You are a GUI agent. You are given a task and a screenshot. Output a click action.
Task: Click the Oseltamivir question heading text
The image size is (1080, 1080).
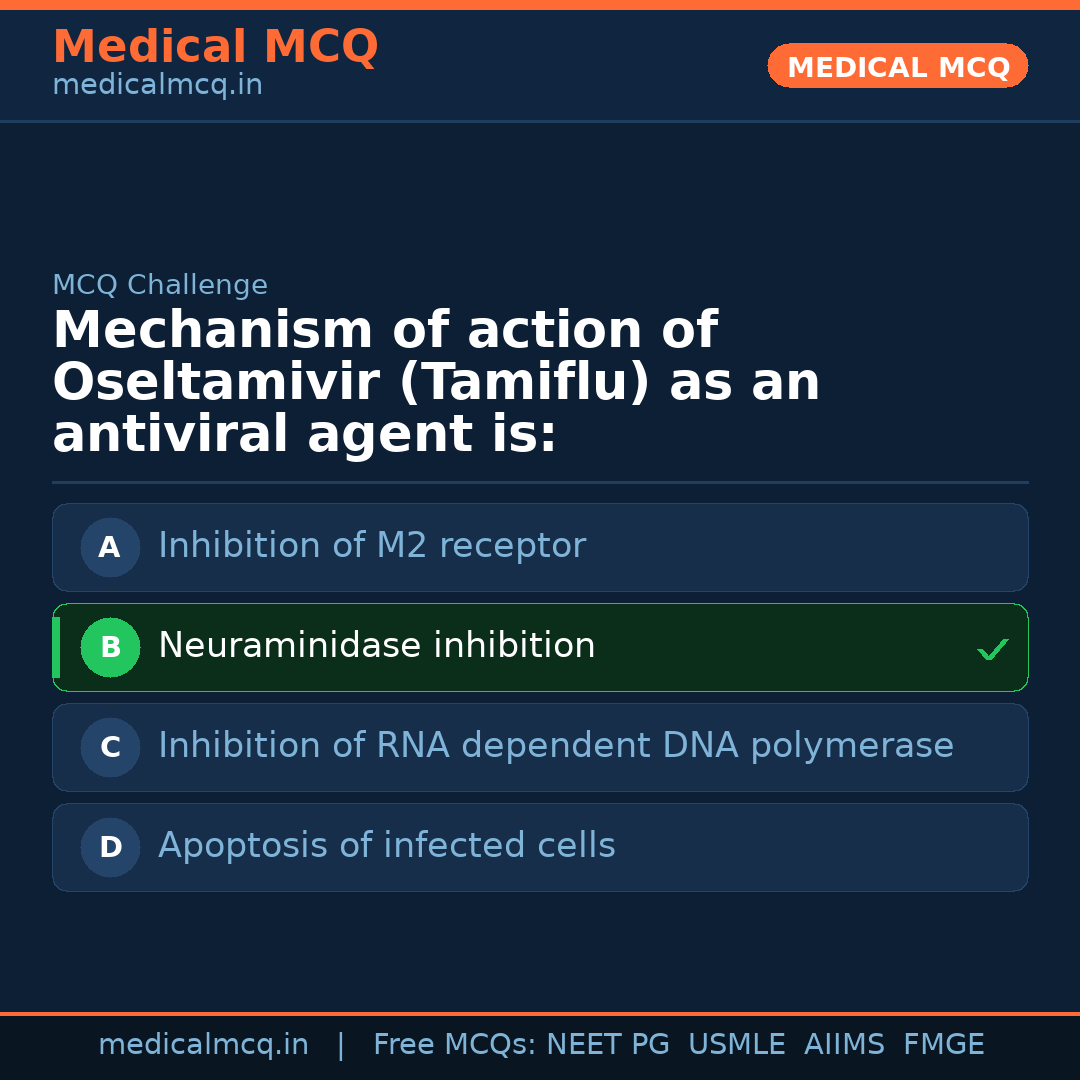[x=437, y=382]
